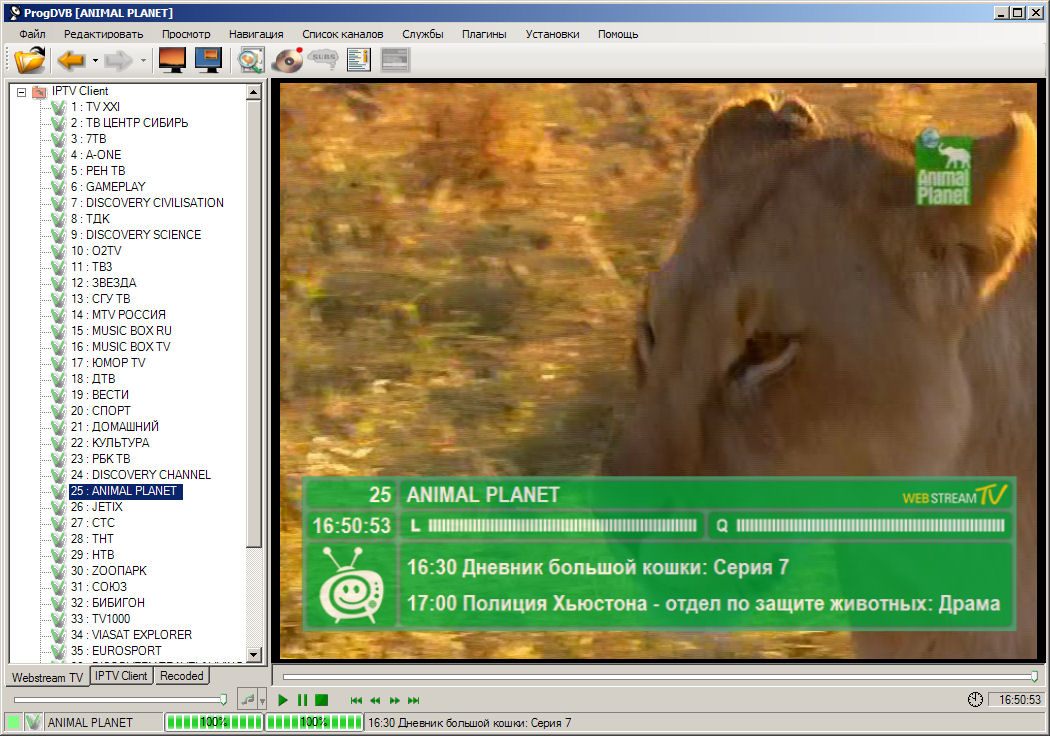
Task: Jump to start with skip-back icon
Action: point(356,701)
